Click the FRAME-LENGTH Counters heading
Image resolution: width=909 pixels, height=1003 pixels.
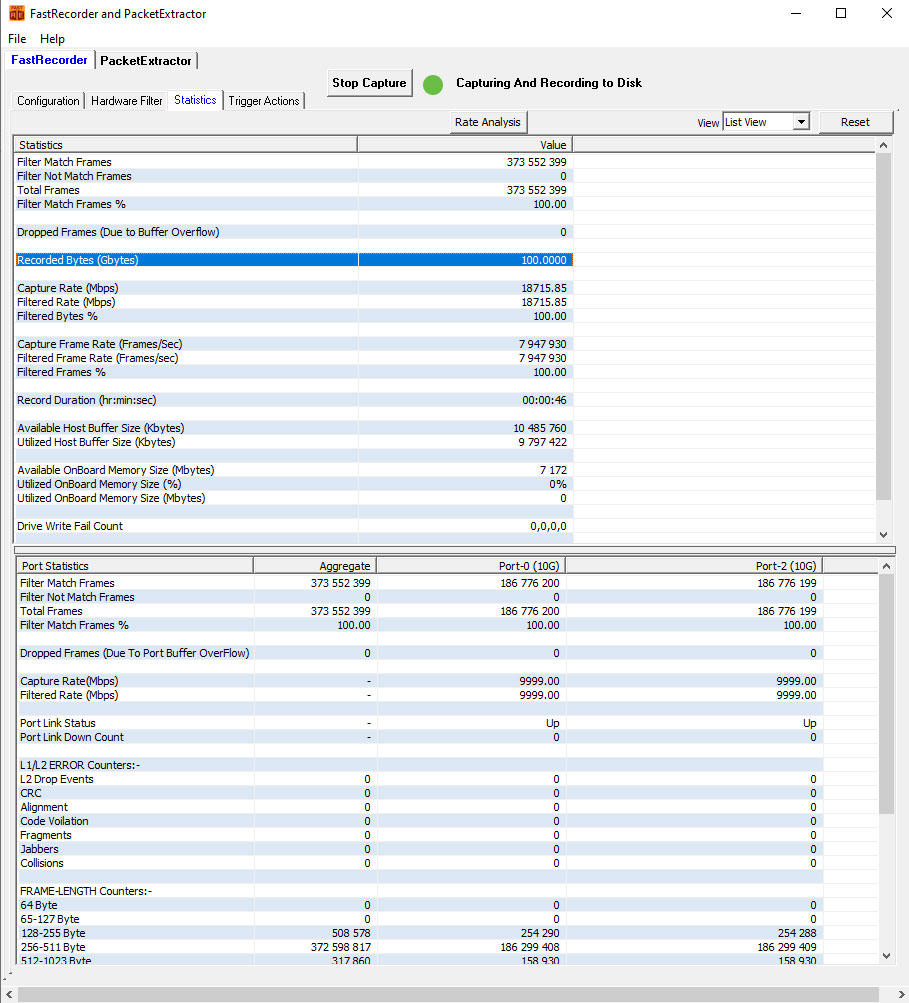coord(86,891)
